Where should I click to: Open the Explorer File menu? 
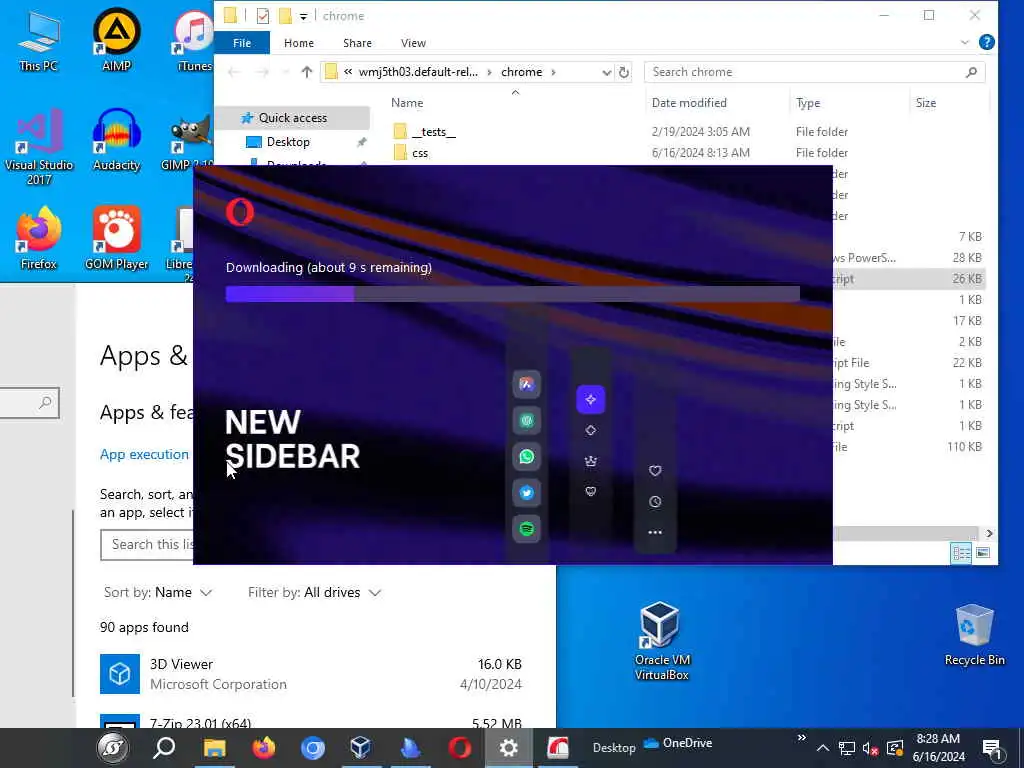(242, 43)
